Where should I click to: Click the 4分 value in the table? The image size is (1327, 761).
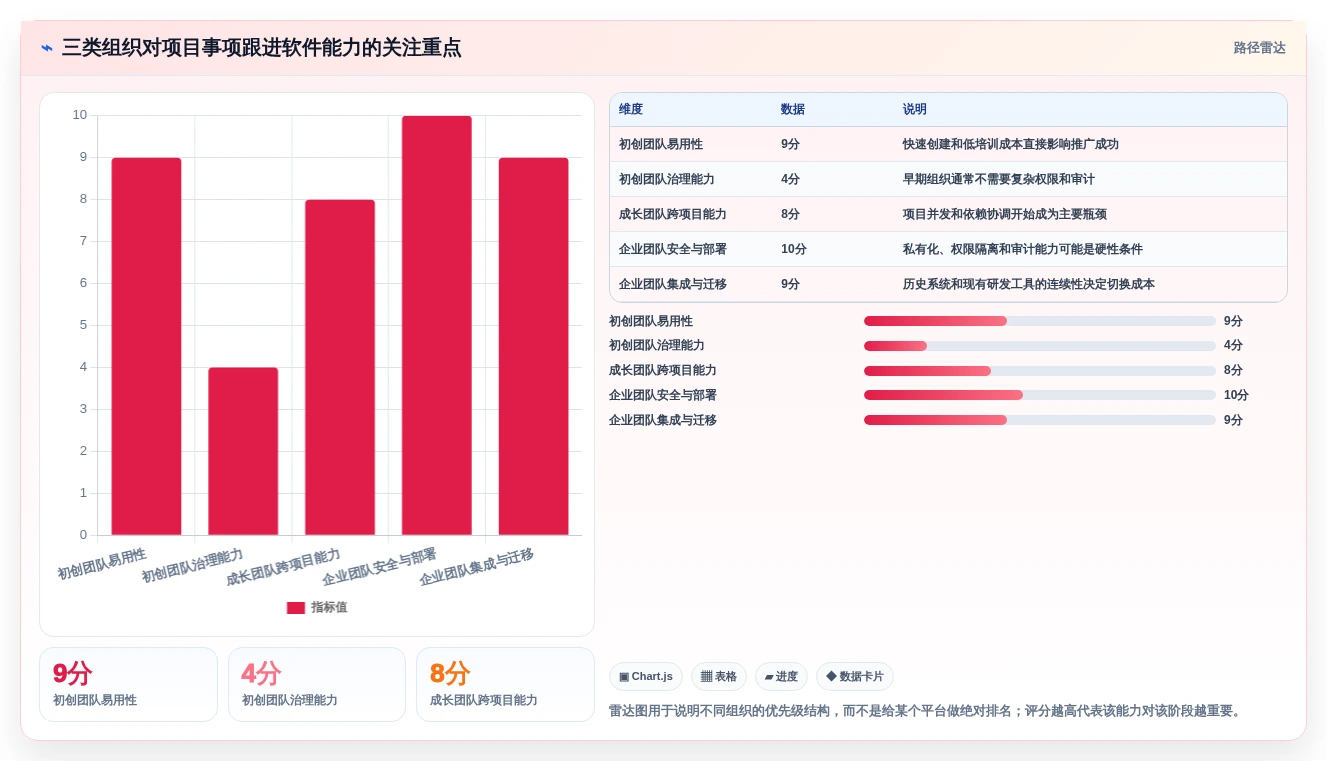[x=791, y=179]
